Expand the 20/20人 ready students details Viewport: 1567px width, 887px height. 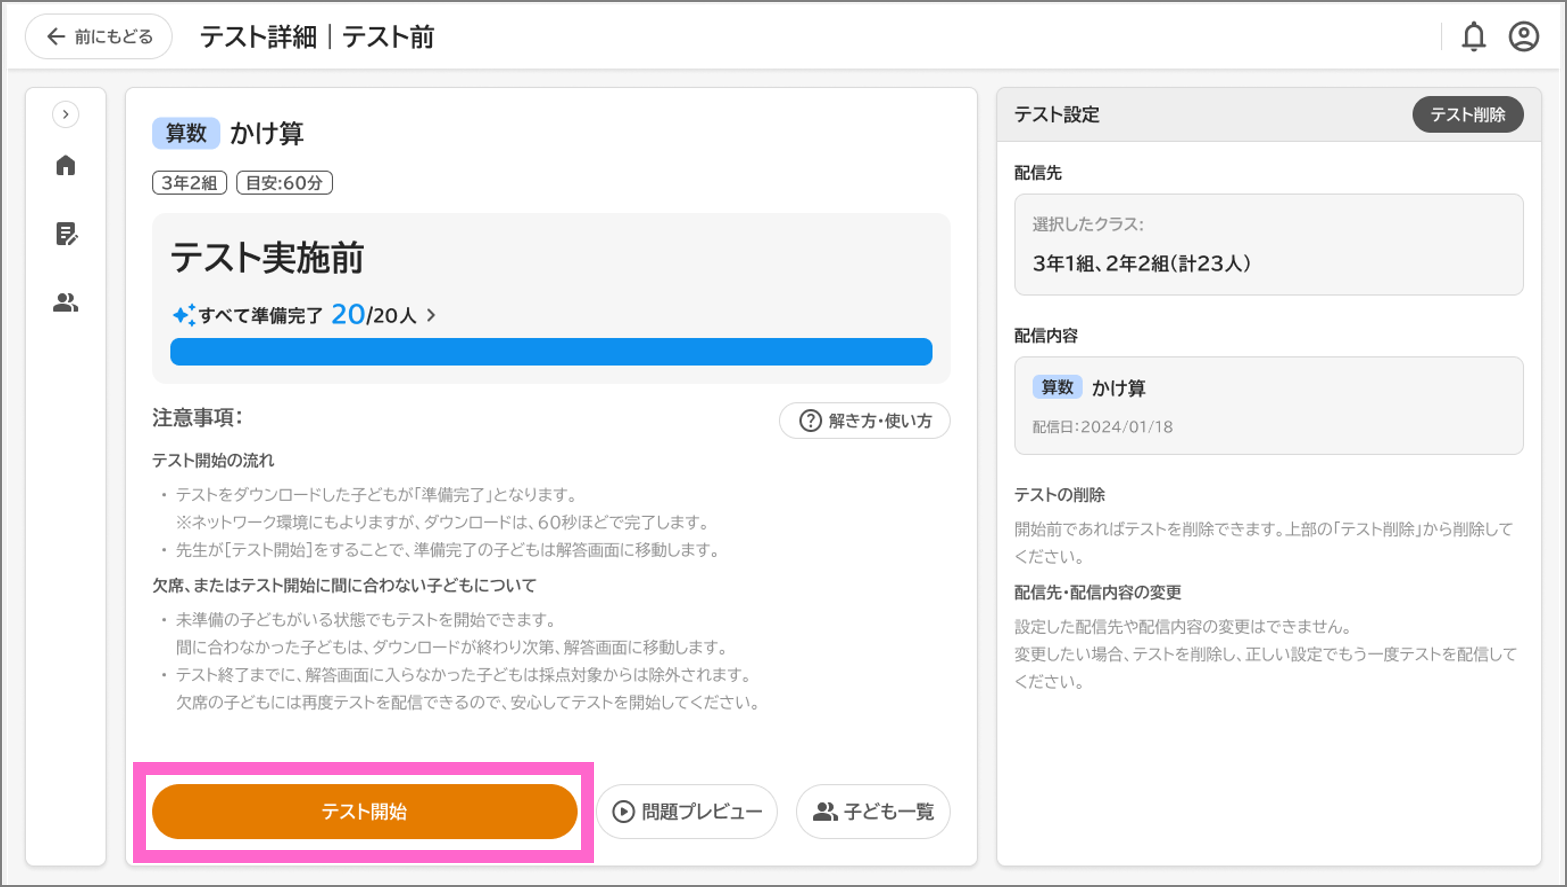click(x=431, y=315)
